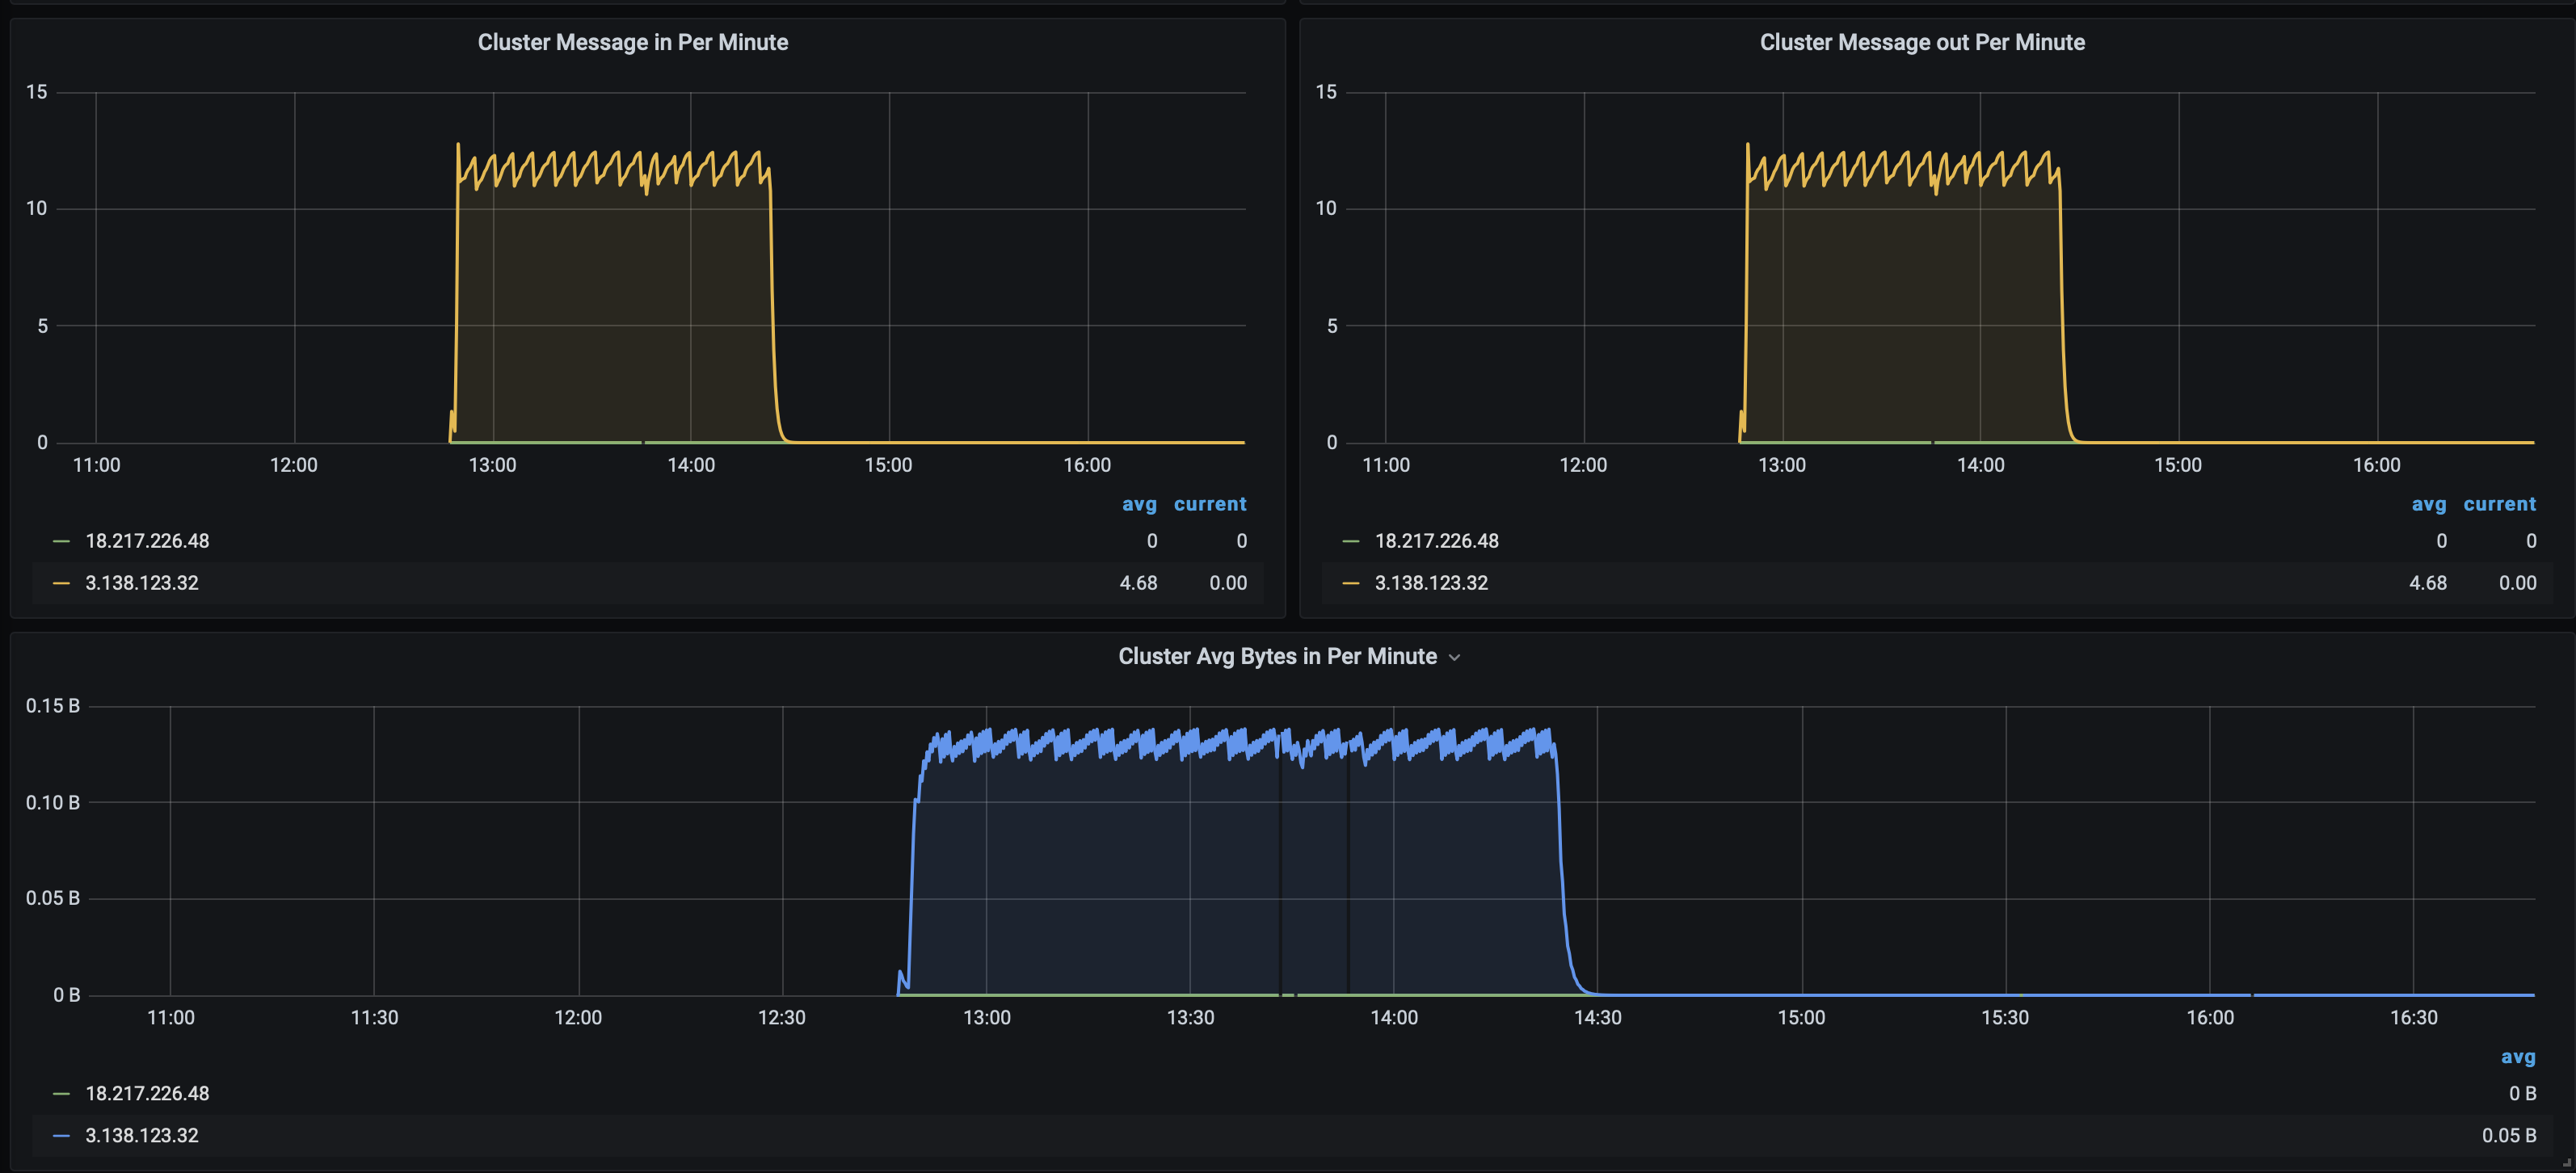Toggle 18.217.226.48 series in Avg Bytes legend

tap(147, 1094)
